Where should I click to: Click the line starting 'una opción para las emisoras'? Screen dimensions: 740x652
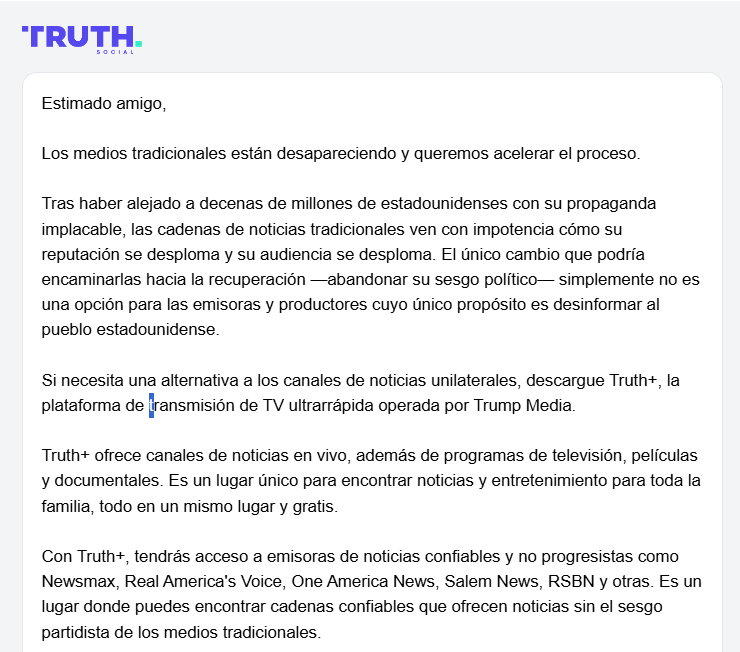tap(350, 304)
